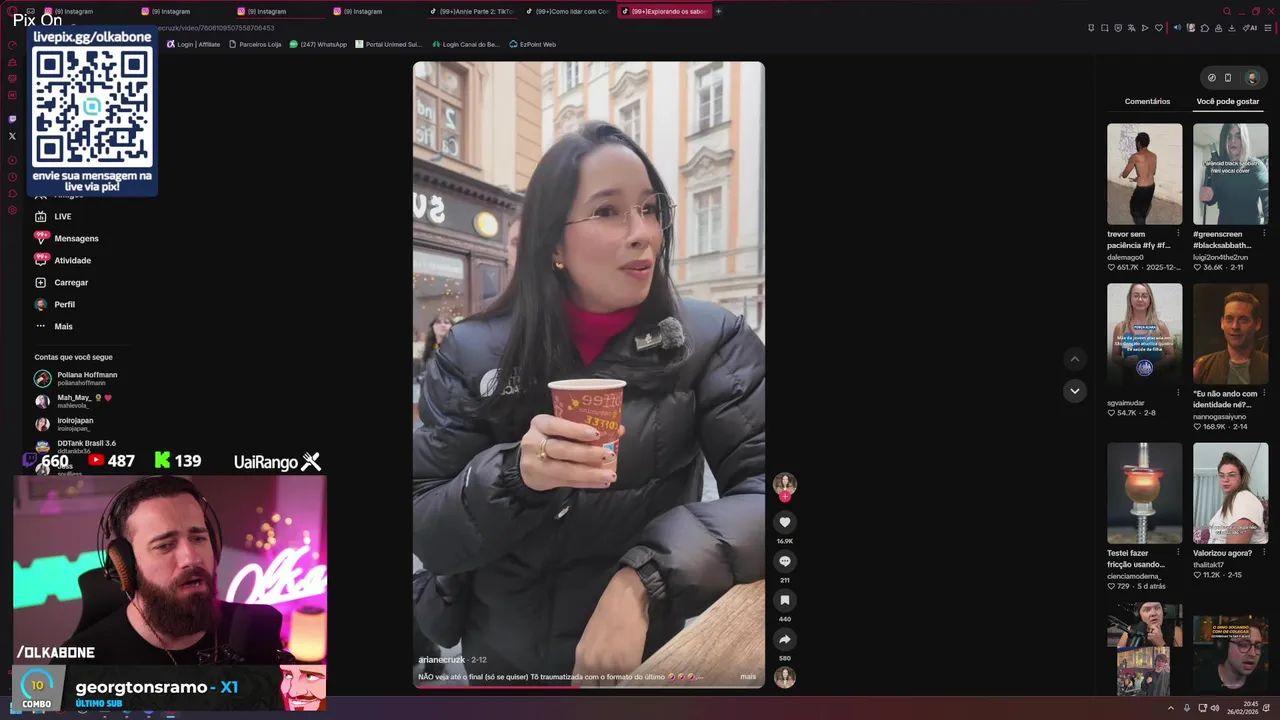Open options menu for Valorizou agora?

1264,553
